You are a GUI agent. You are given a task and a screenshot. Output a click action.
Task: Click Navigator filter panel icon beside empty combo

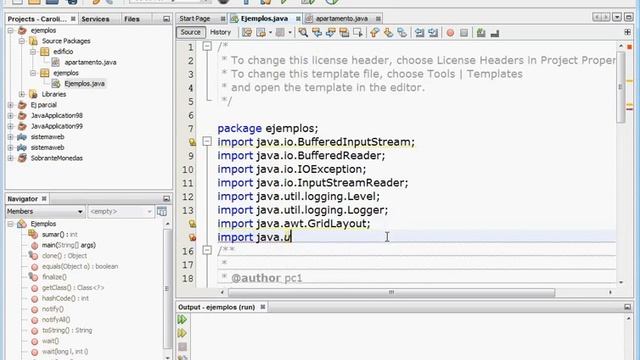tap(162, 211)
